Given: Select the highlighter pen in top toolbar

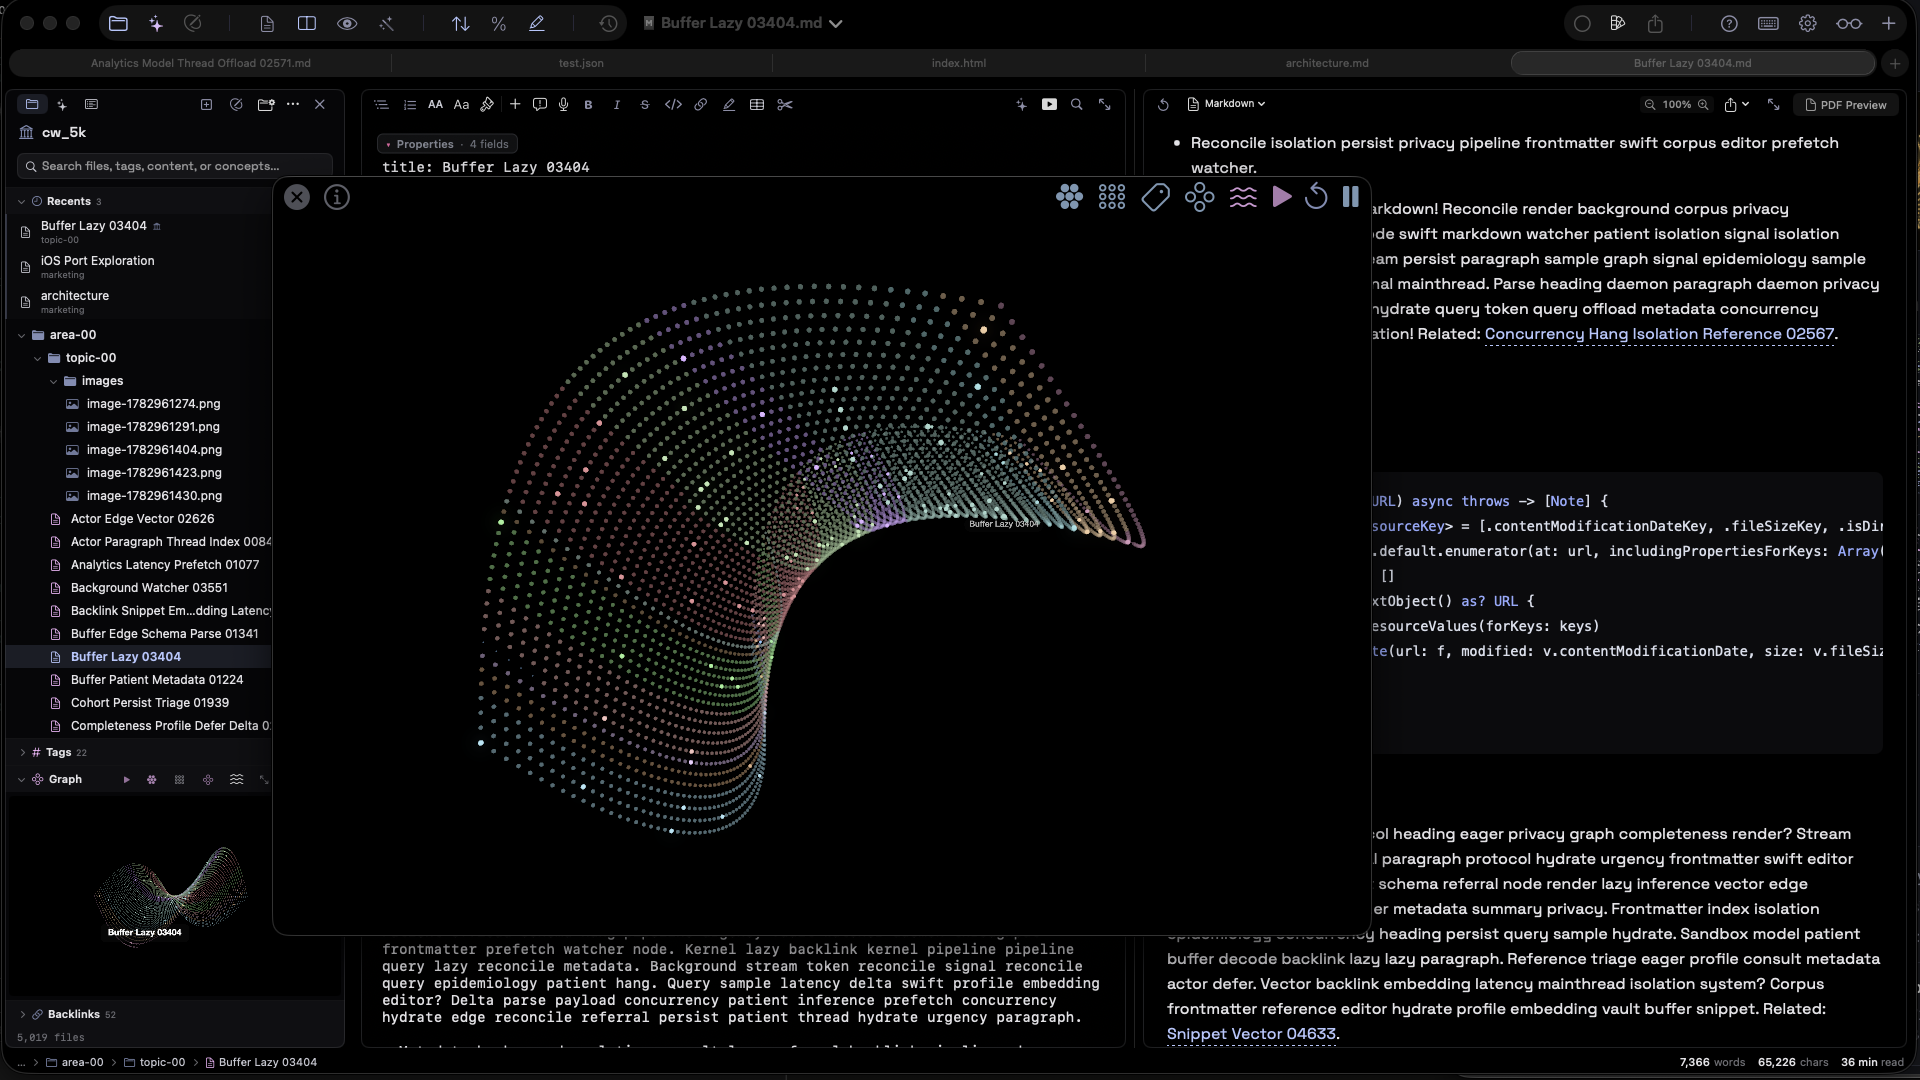Looking at the screenshot, I should point(537,23).
